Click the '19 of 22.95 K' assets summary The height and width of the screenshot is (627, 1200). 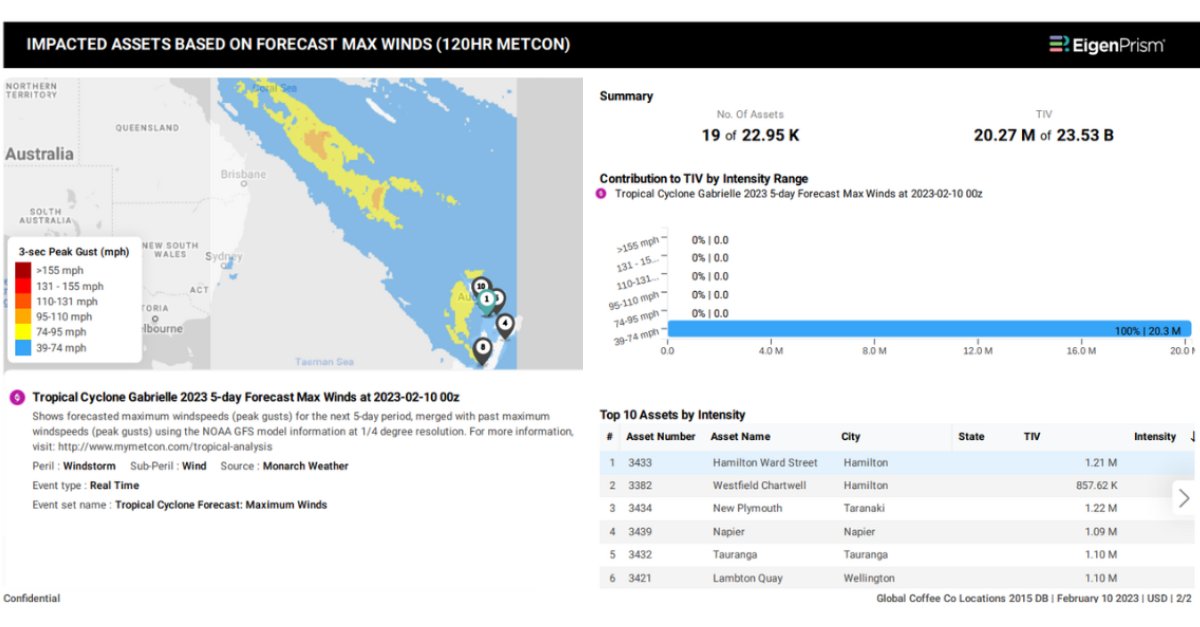click(750, 135)
